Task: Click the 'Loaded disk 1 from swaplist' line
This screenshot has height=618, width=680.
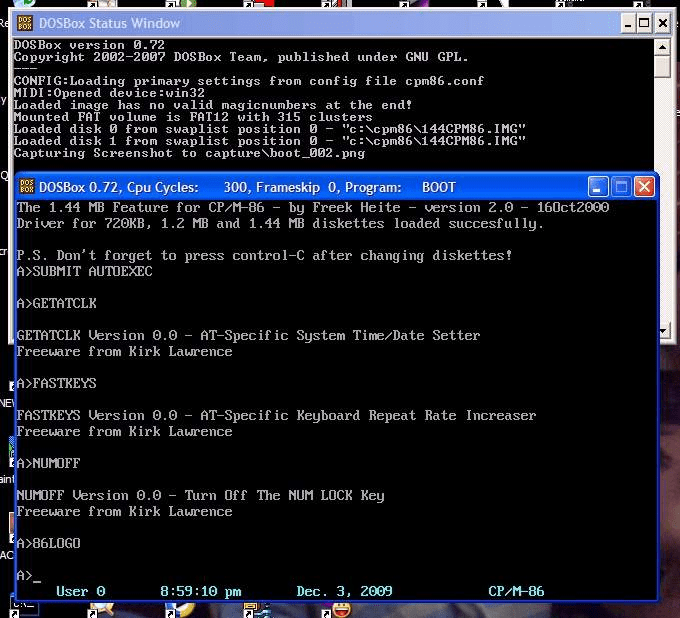Action: [x=270, y=141]
